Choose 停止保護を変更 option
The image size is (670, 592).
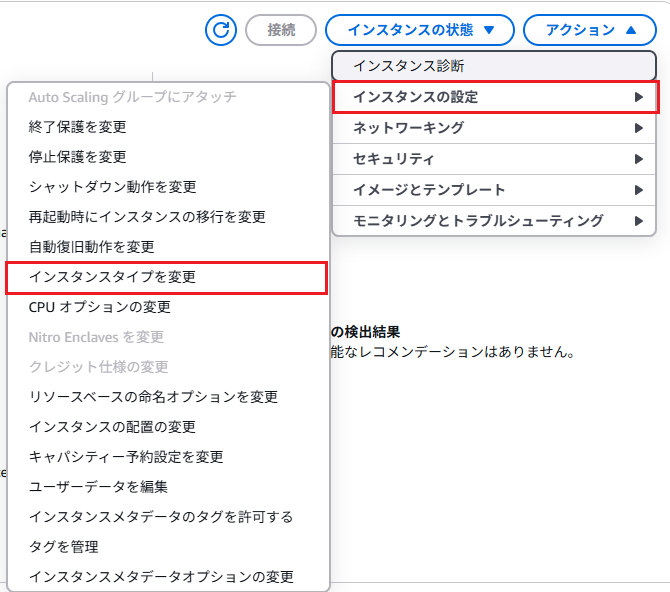78,157
